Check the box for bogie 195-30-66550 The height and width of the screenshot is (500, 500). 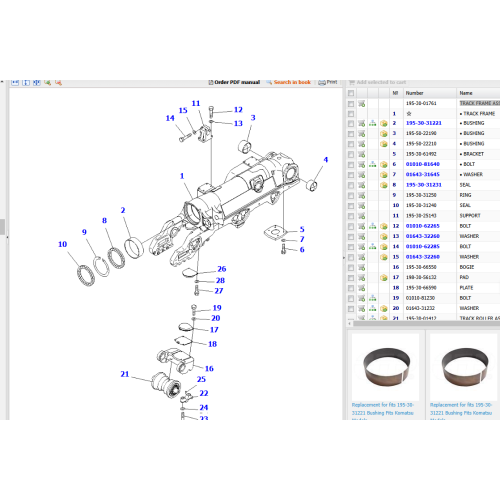351,268
